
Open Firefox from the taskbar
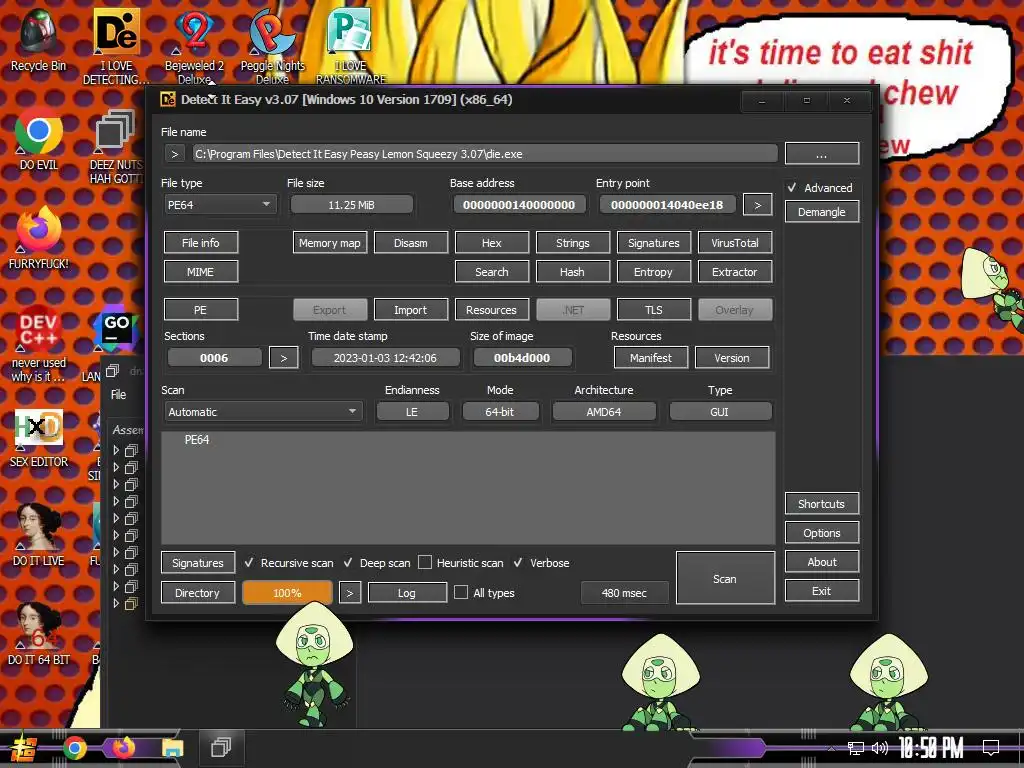coord(123,748)
